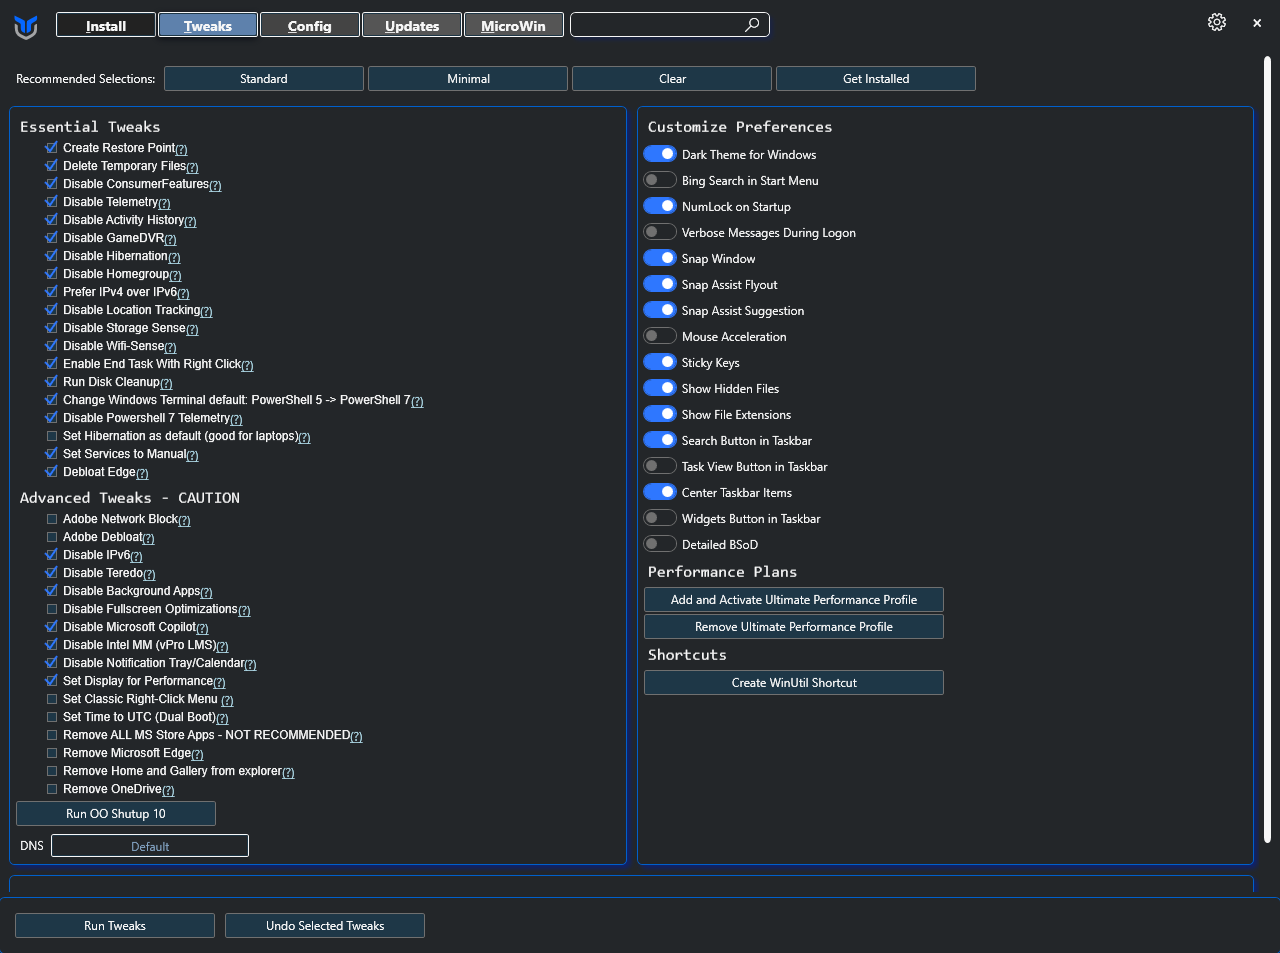Open help (?) for Remove OneDrive

(x=168, y=790)
